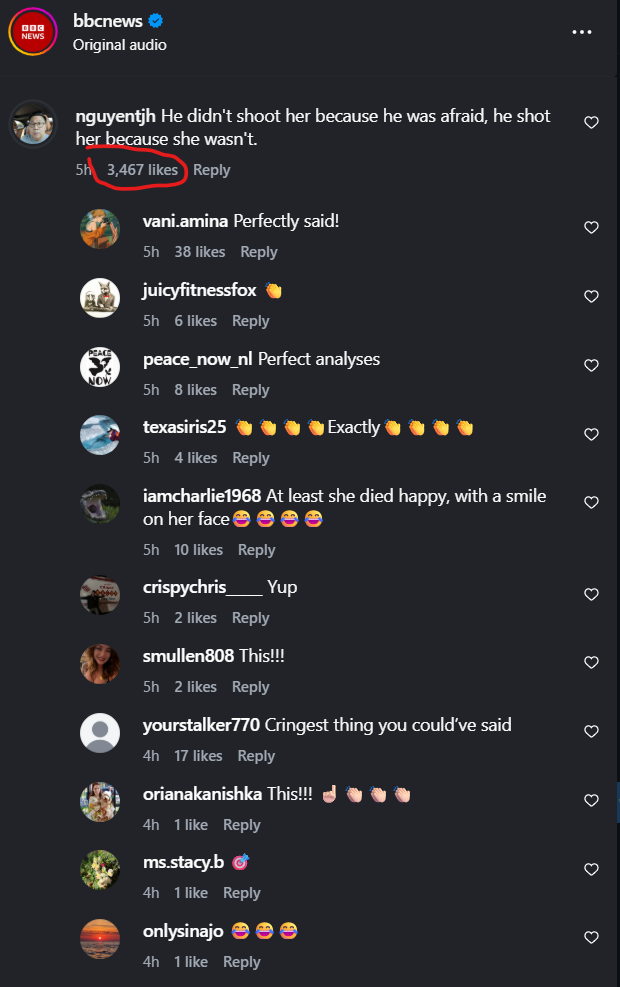Like vani.amina's comment heart icon

coord(591,228)
